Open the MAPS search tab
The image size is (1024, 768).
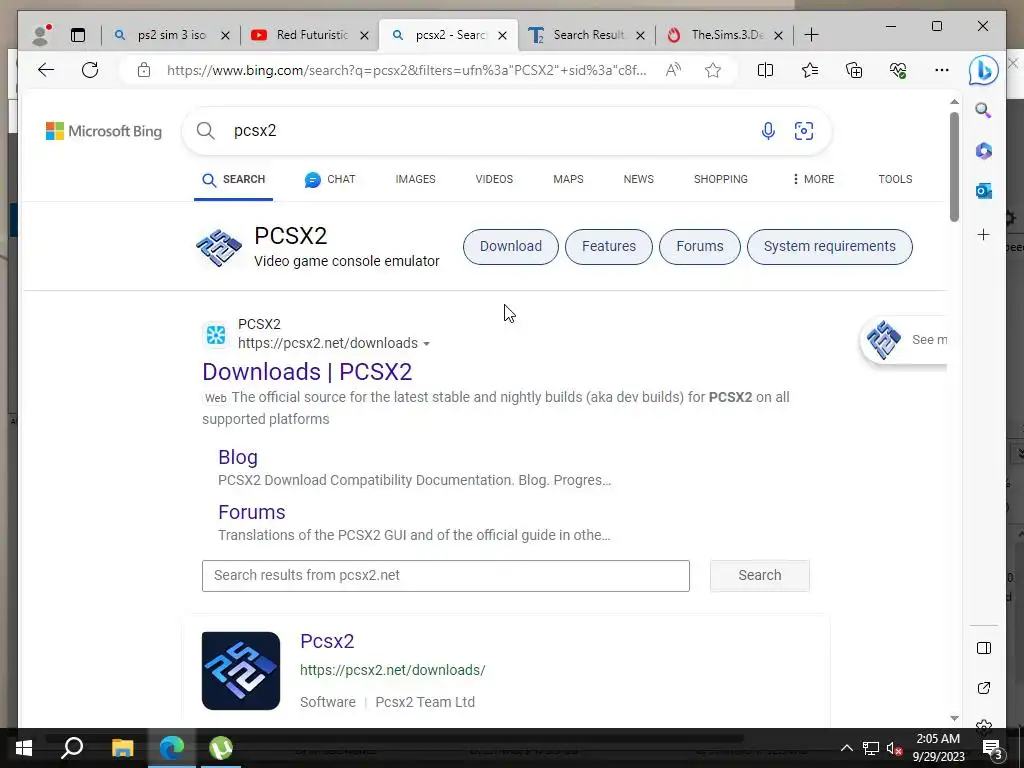click(x=568, y=179)
